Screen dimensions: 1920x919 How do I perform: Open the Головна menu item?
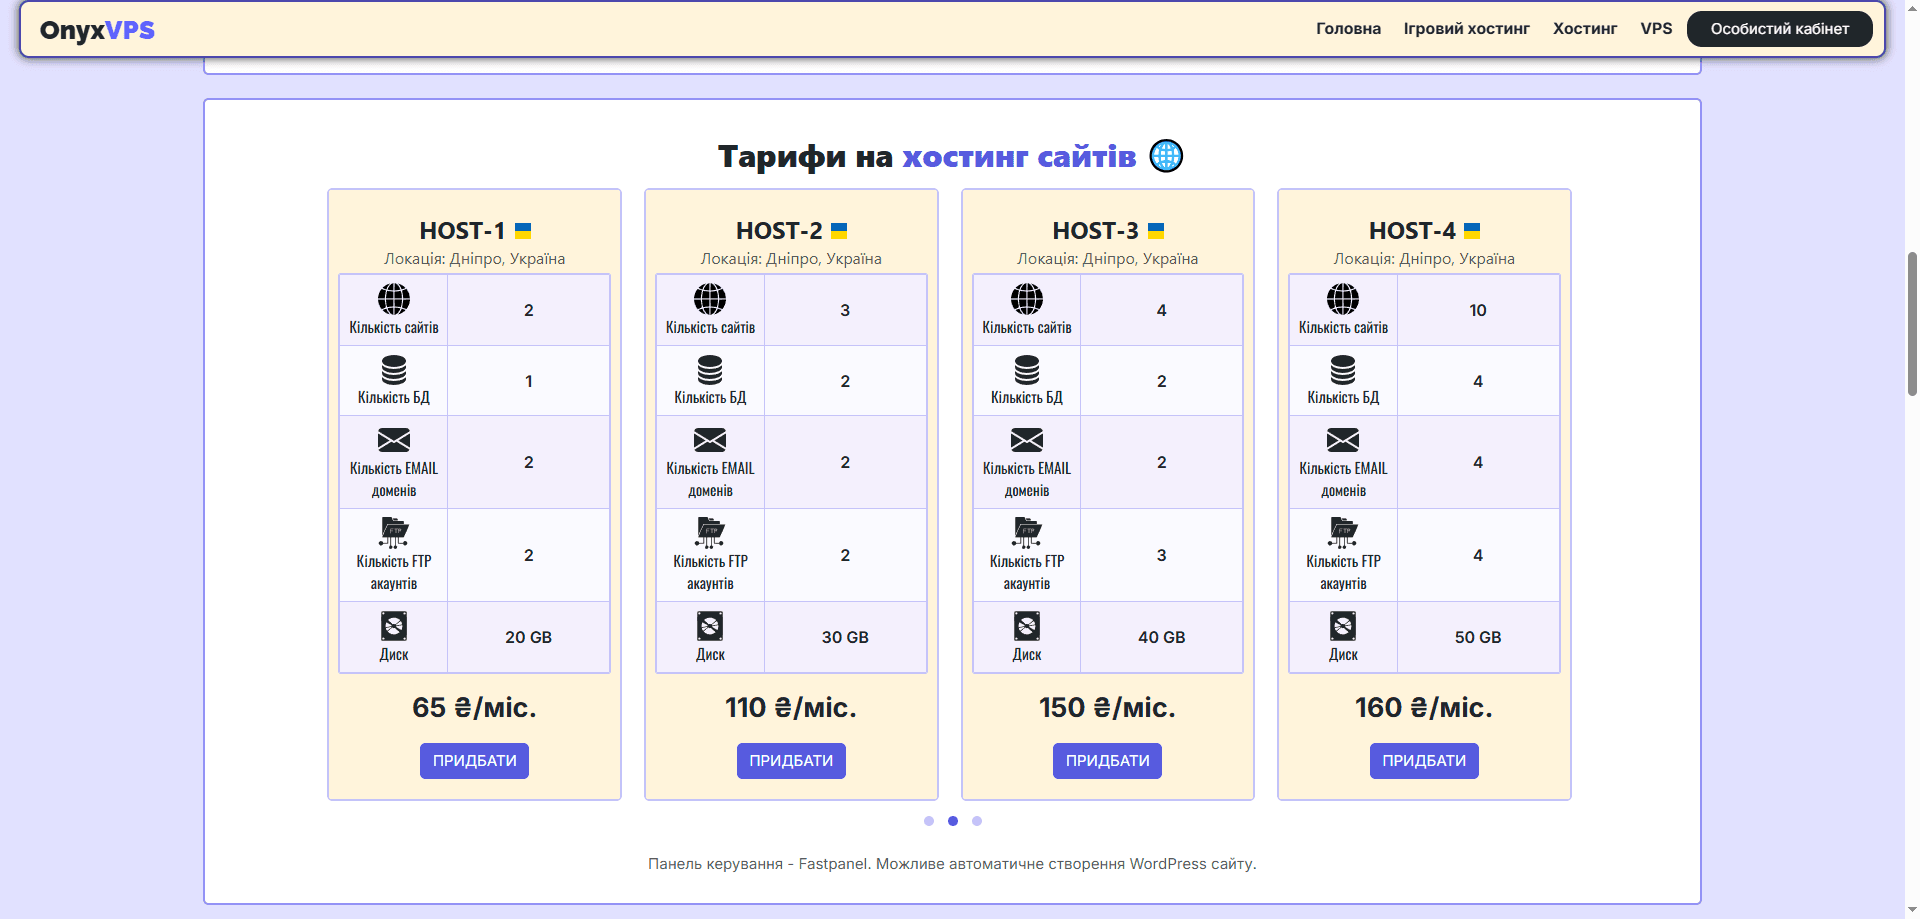click(x=1348, y=29)
